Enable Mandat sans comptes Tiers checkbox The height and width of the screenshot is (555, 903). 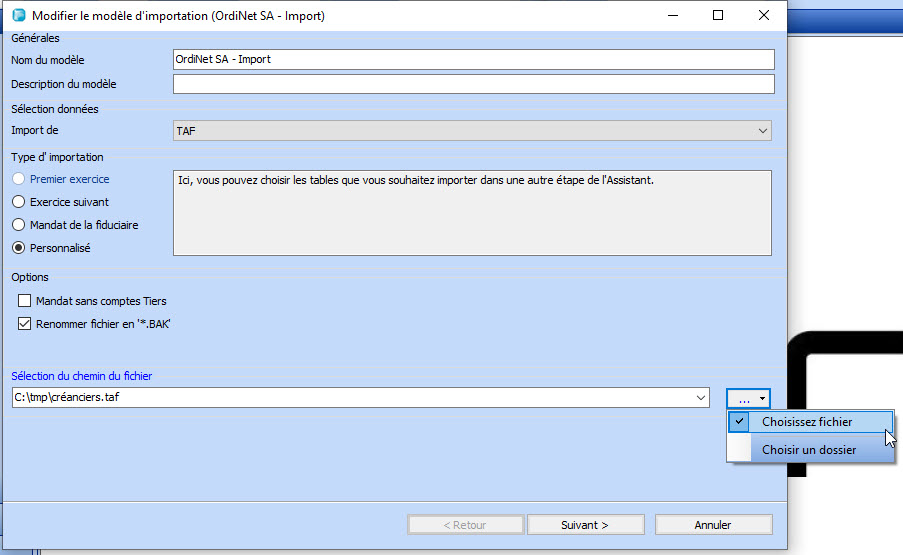pos(25,301)
